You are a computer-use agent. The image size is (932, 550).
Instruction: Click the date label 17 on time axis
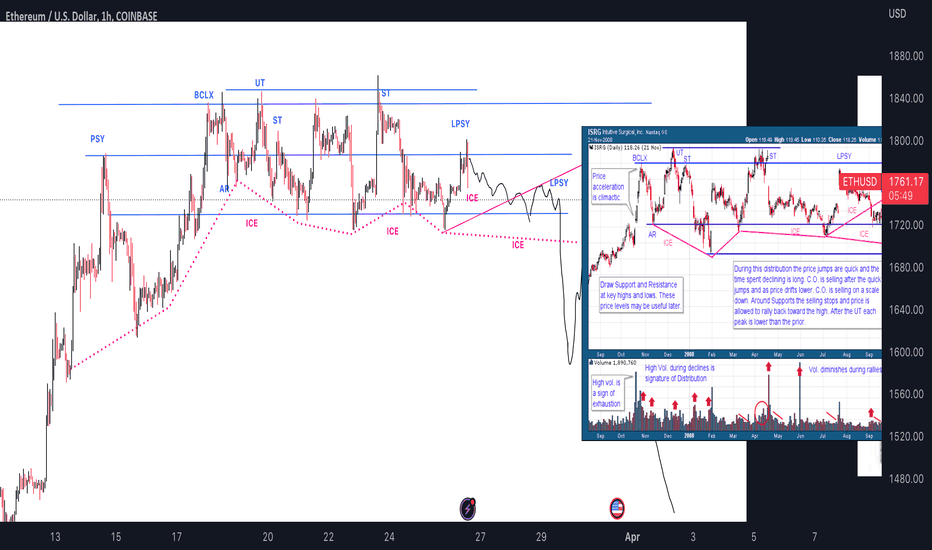(x=177, y=537)
